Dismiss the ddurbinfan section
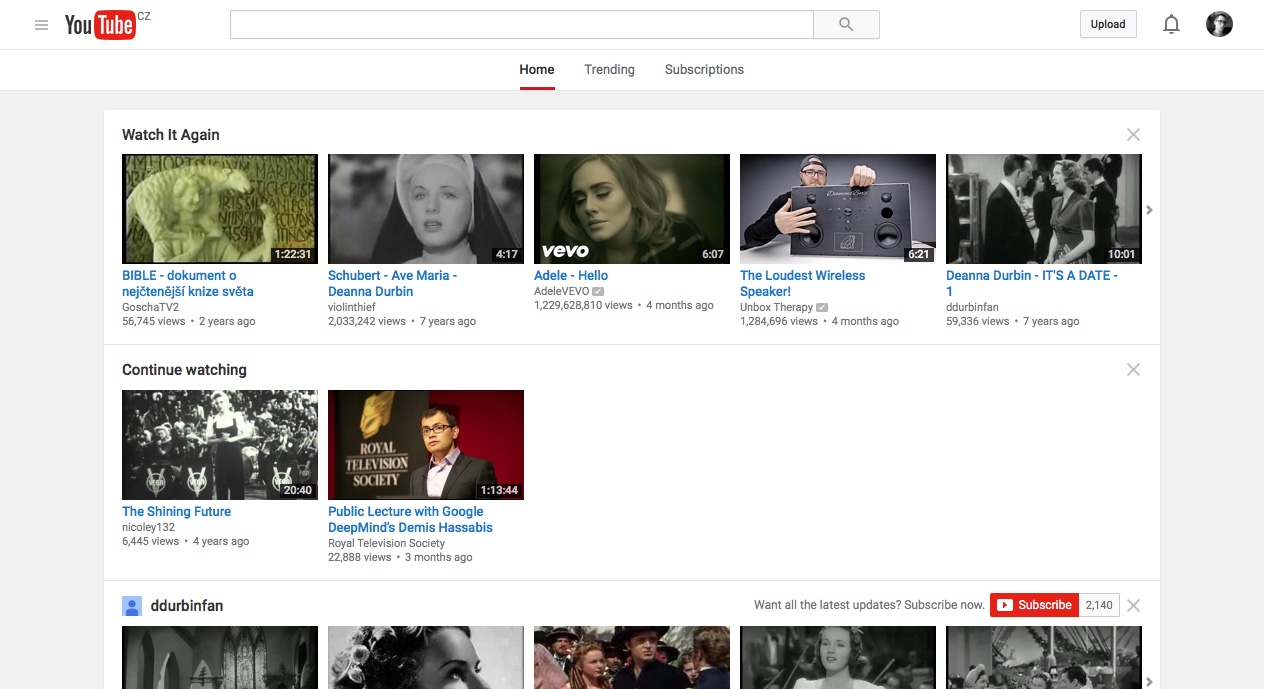Image resolution: width=1264 pixels, height=689 pixels. (x=1133, y=605)
